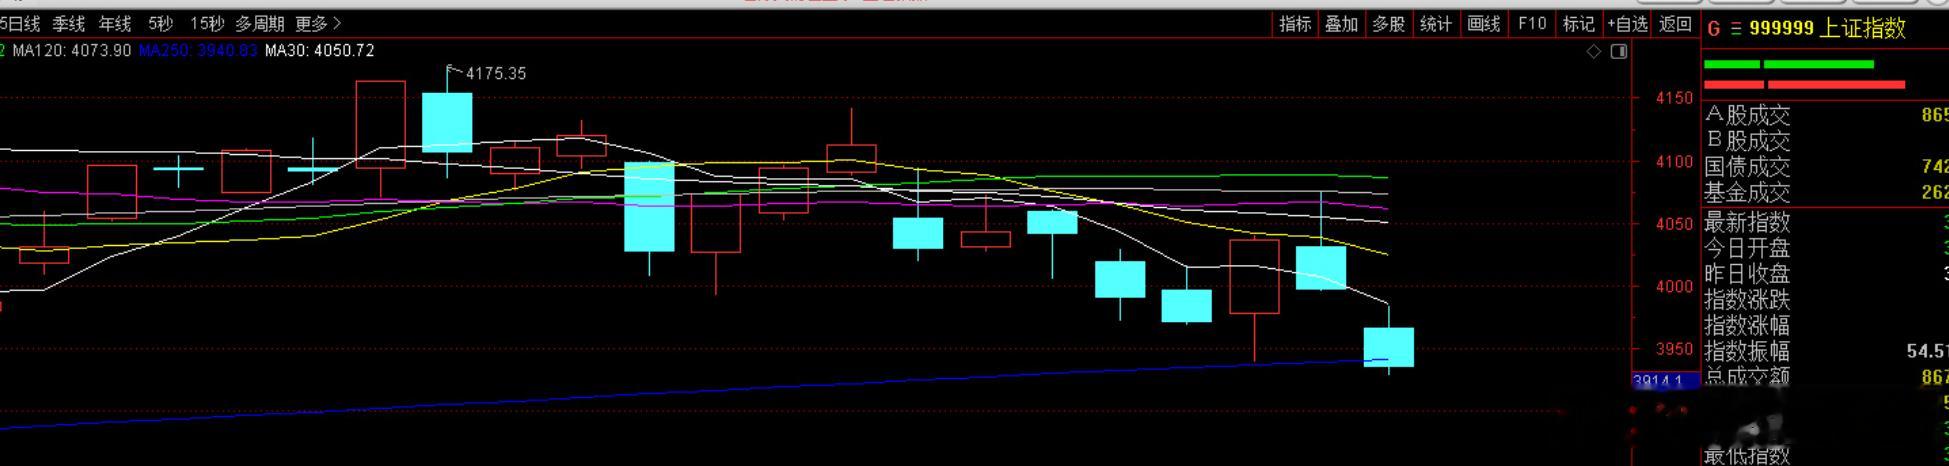
Task: Open the 指标 indicators button
Action: (x=1295, y=24)
